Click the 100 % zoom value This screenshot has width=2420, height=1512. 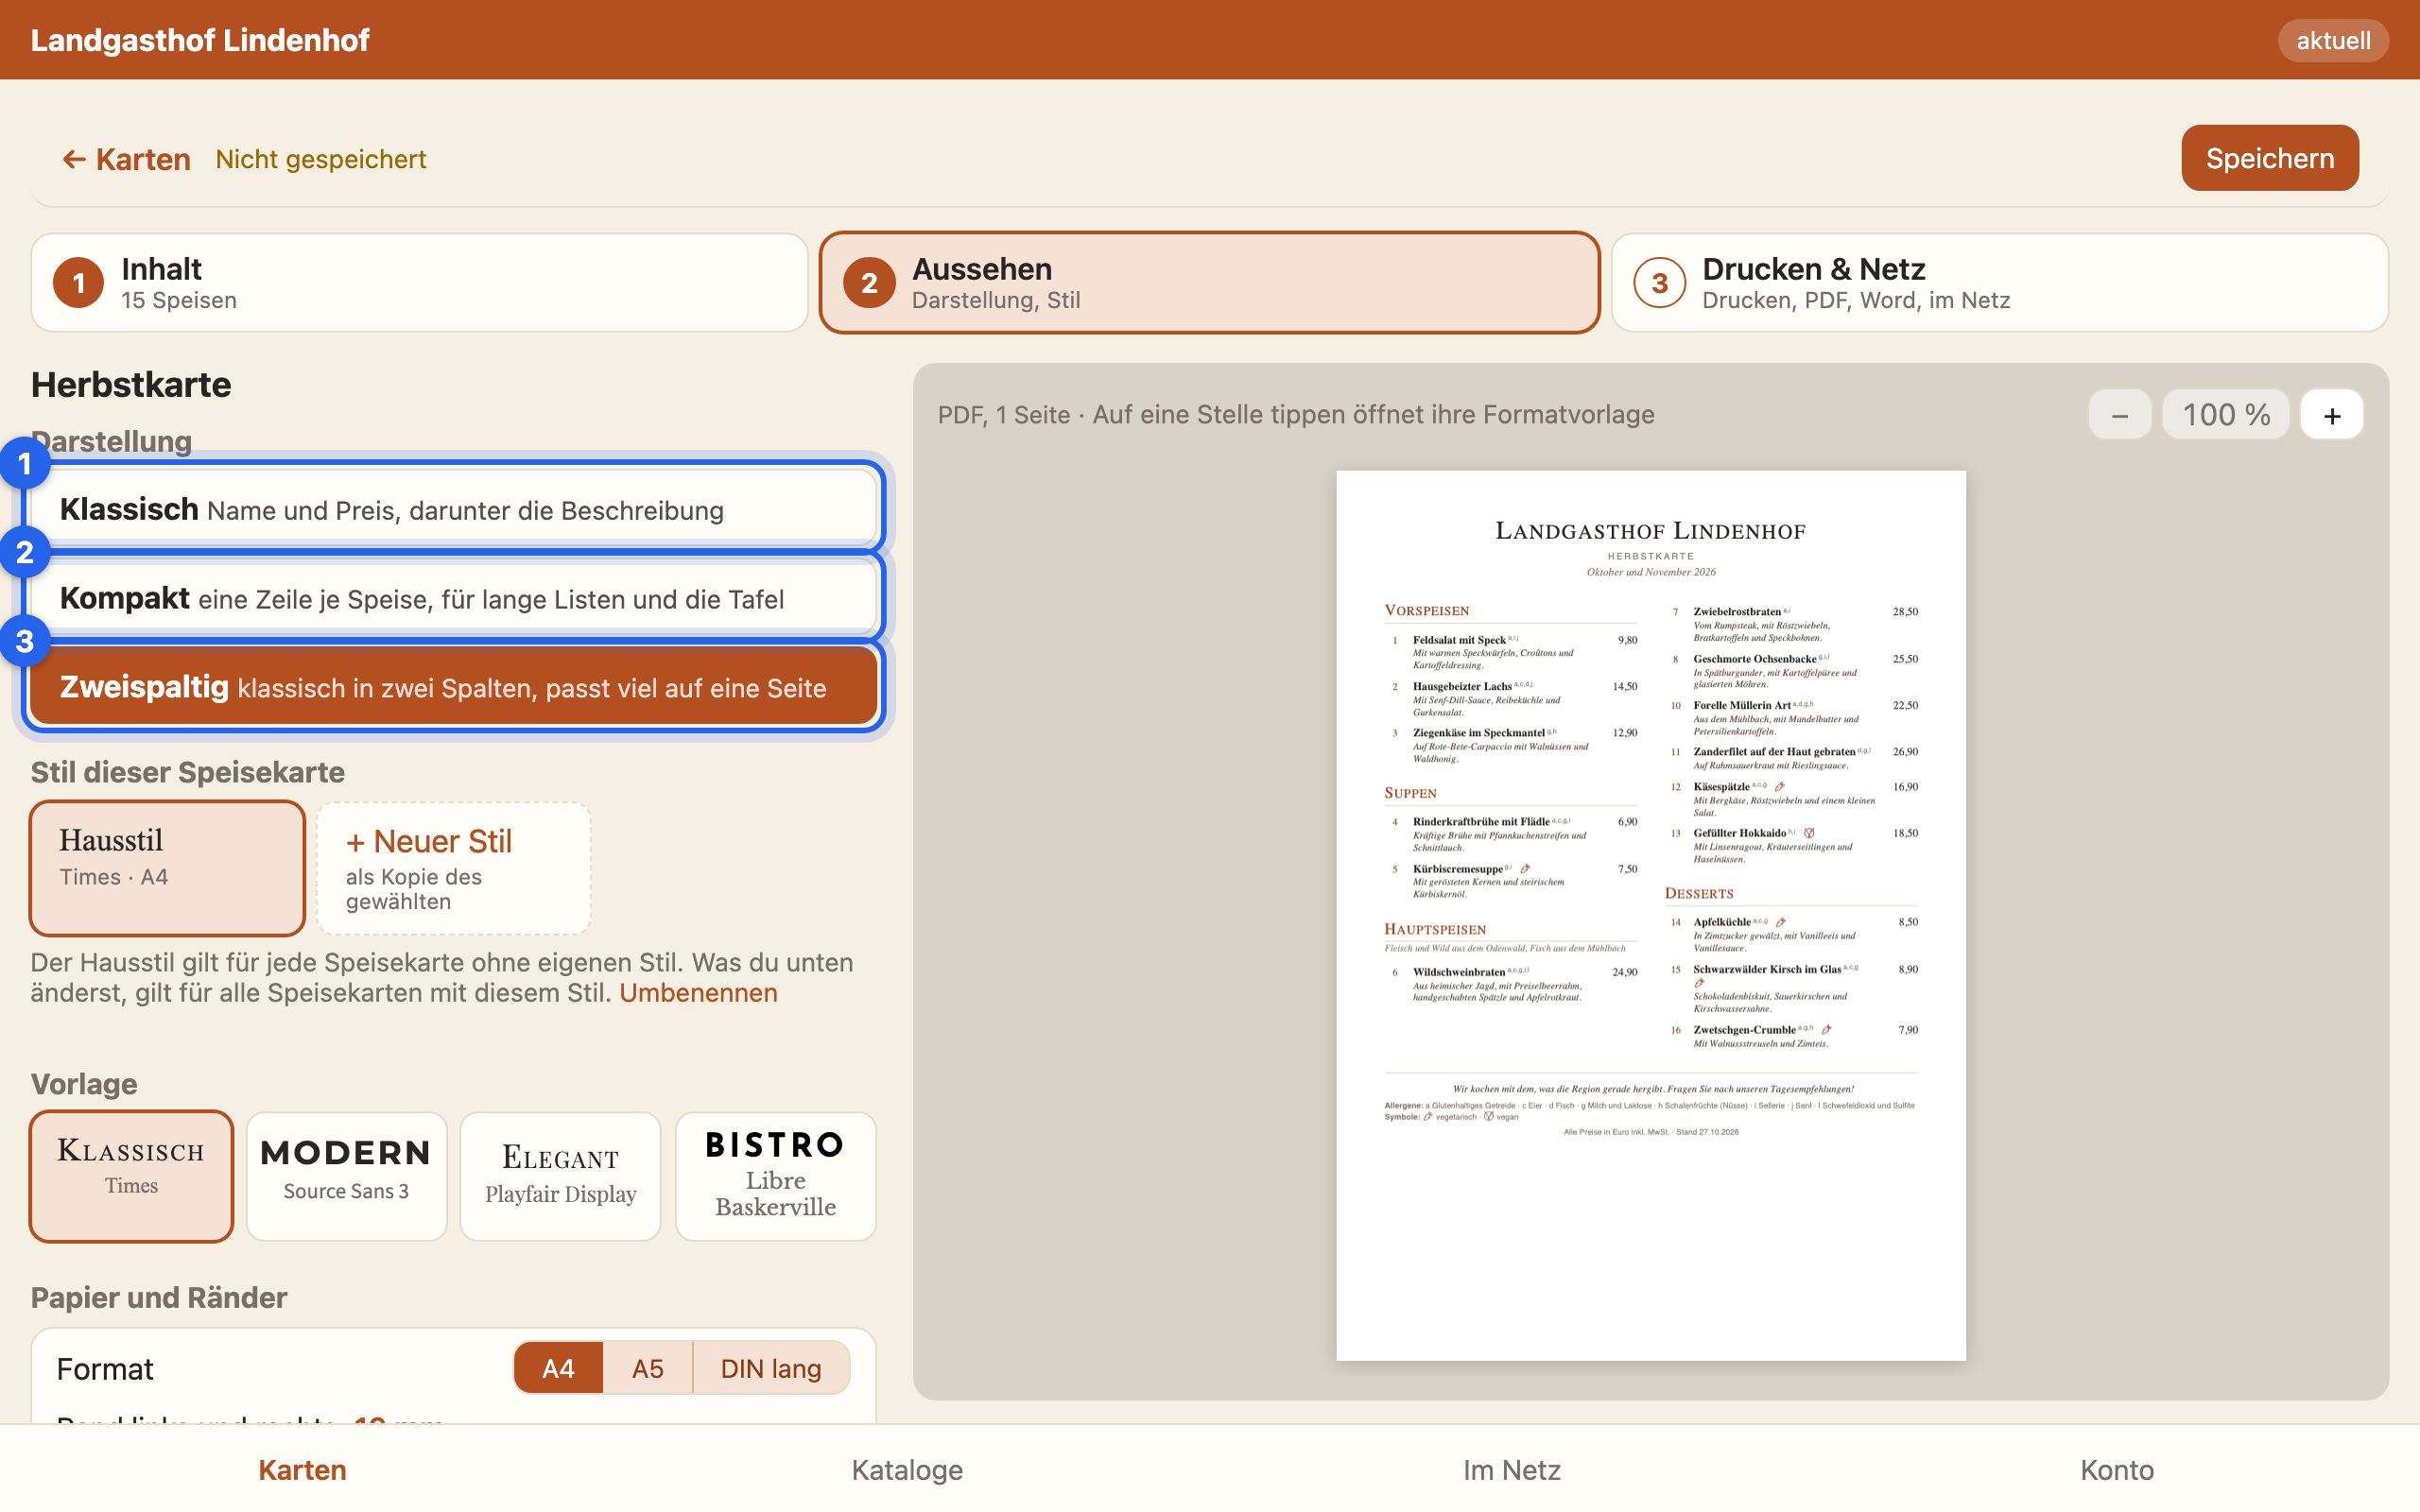coord(2225,415)
